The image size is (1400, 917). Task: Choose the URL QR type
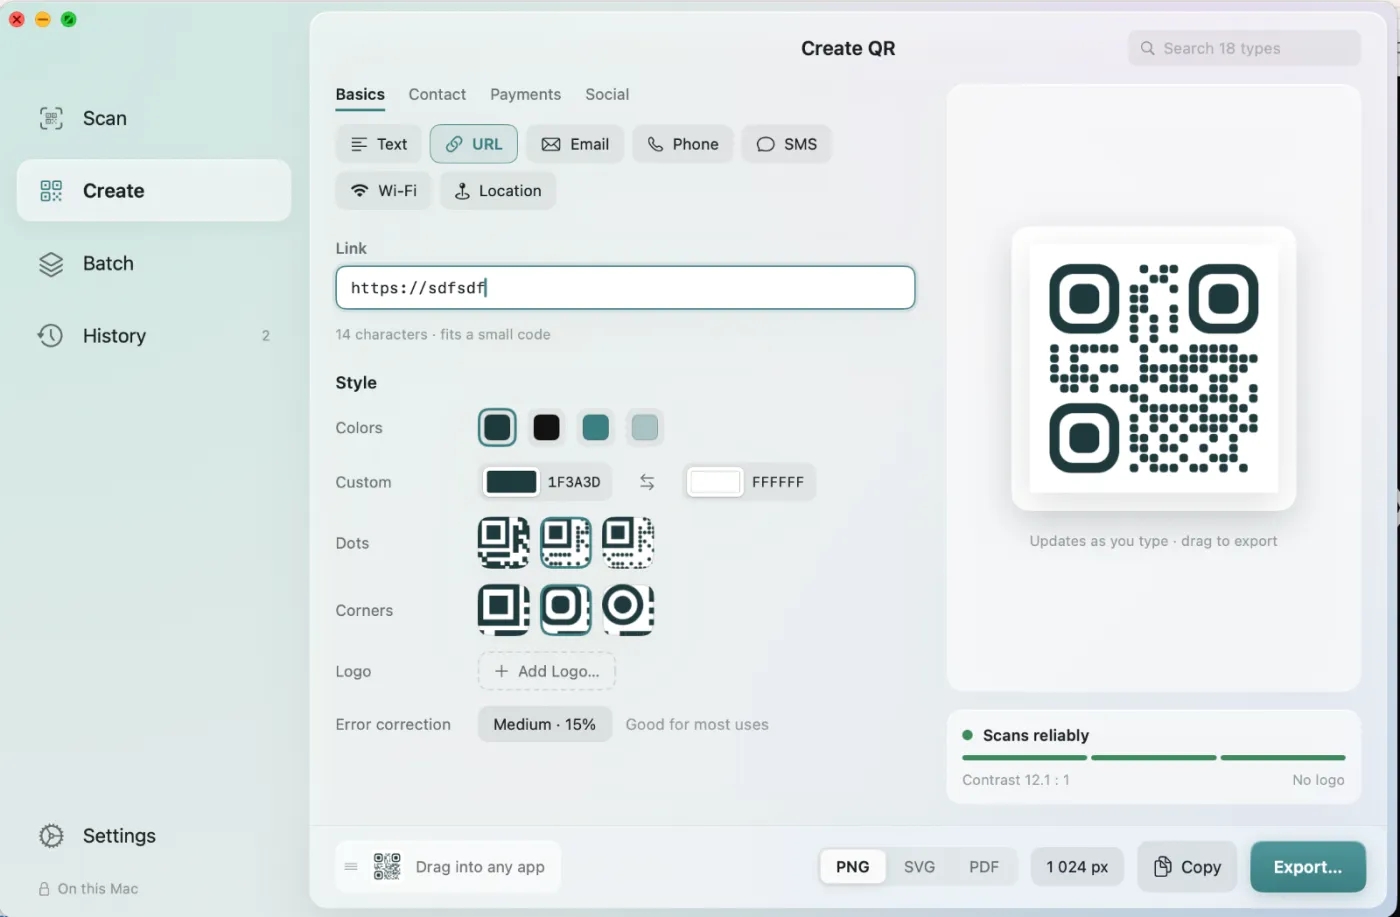pos(474,144)
